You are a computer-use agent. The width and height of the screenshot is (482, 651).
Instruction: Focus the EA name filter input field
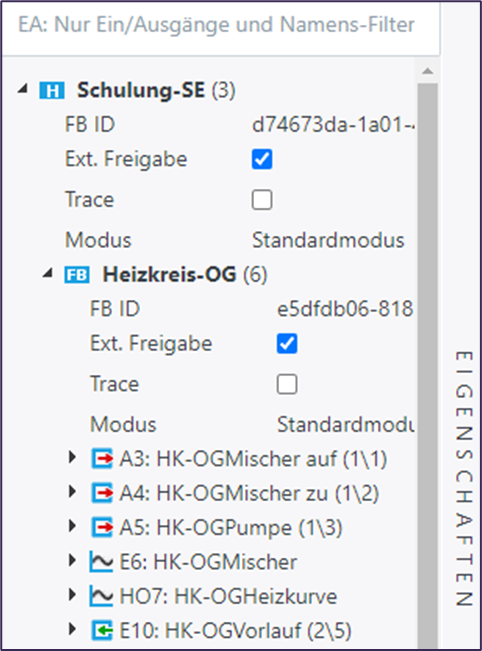coord(220,27)
